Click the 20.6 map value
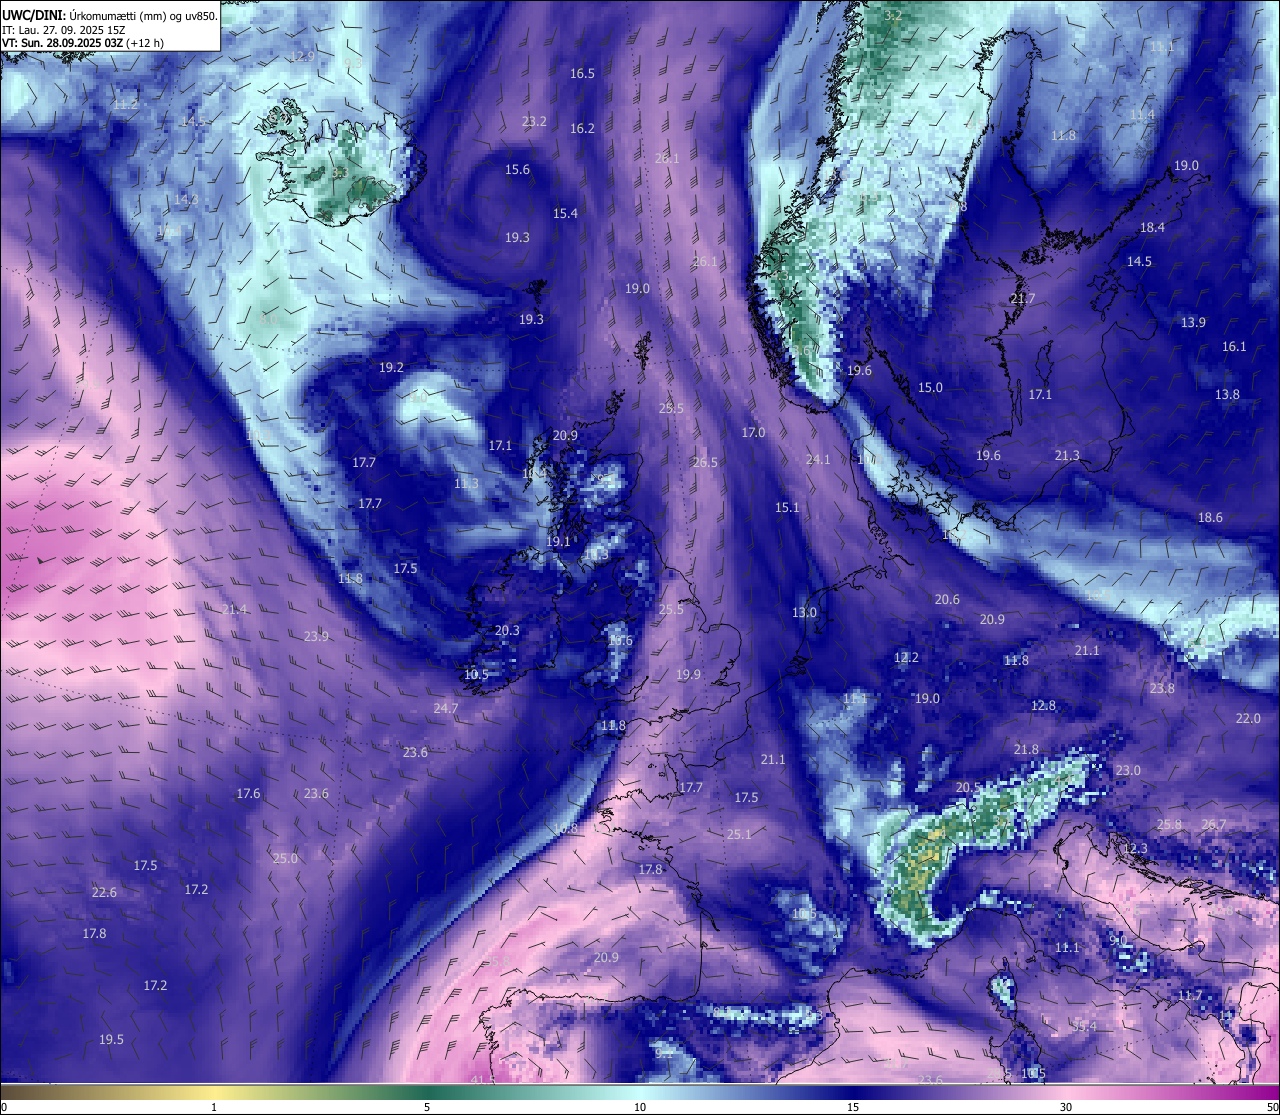The height and width of the screenshot is (1115, 1280). (946, 600)
